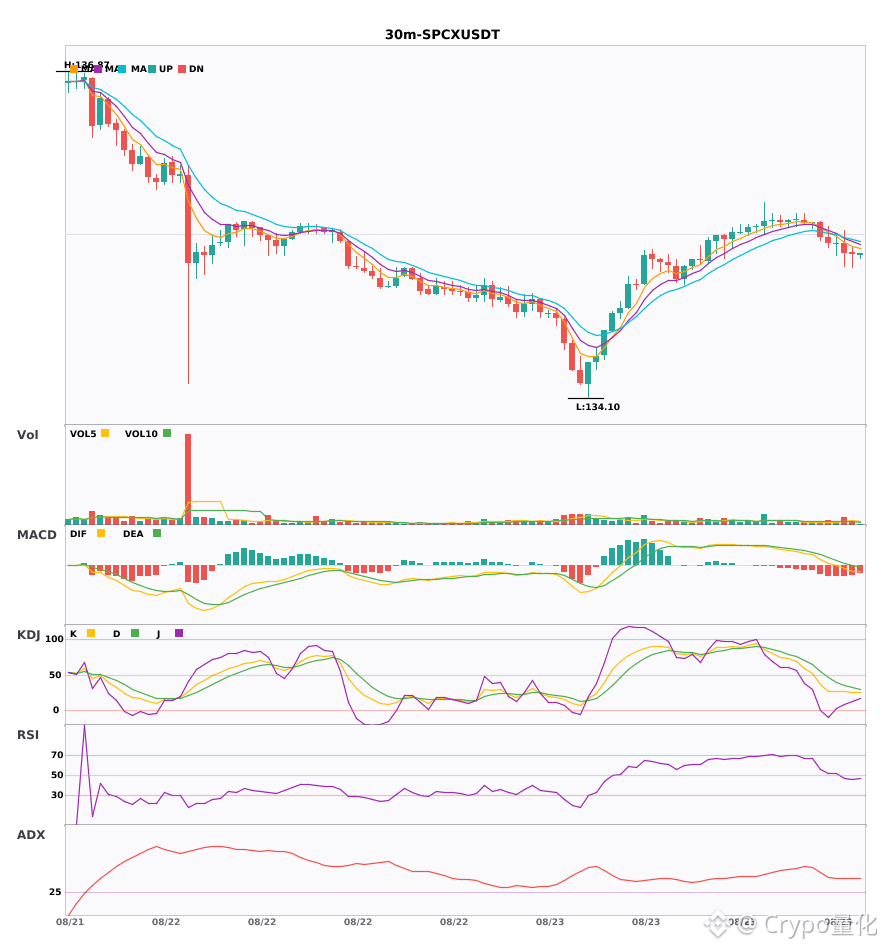Click the green VOL10 legend swatch
The width and height of the screenshot is (885, 950).
tap(167, 433)
